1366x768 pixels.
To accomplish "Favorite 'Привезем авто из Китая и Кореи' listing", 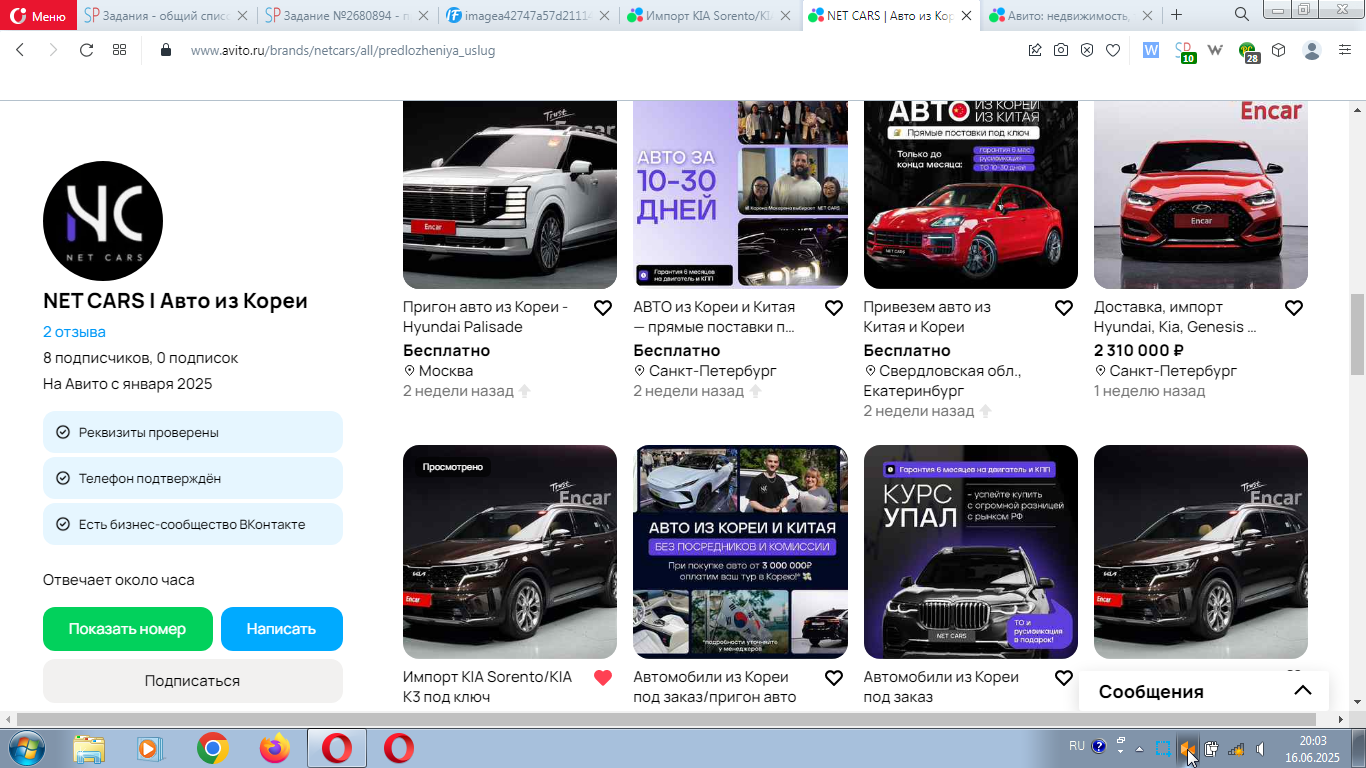I will (x=1064, y=308).
